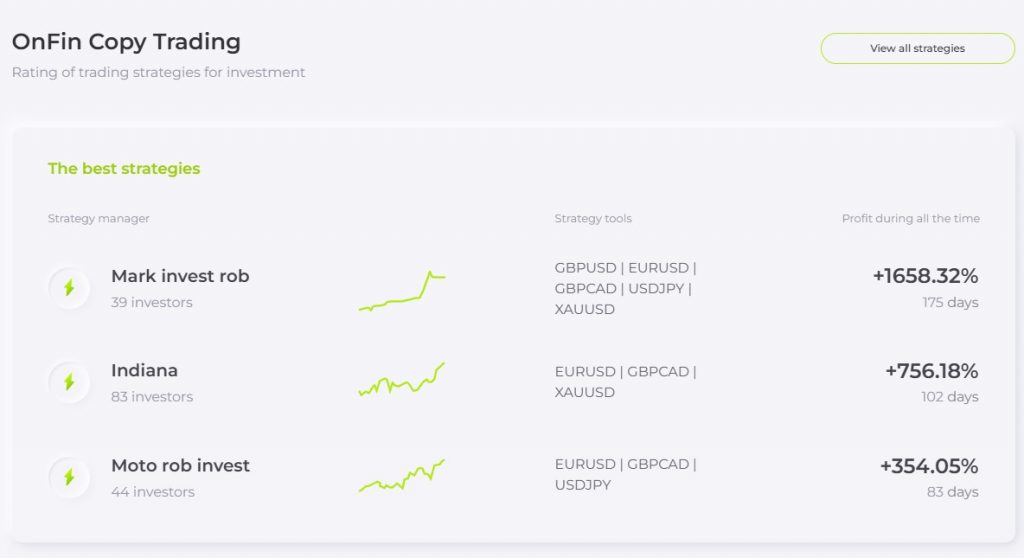
Task: Select the Mark invest rob strategy name
Action: tap(180, 276)
